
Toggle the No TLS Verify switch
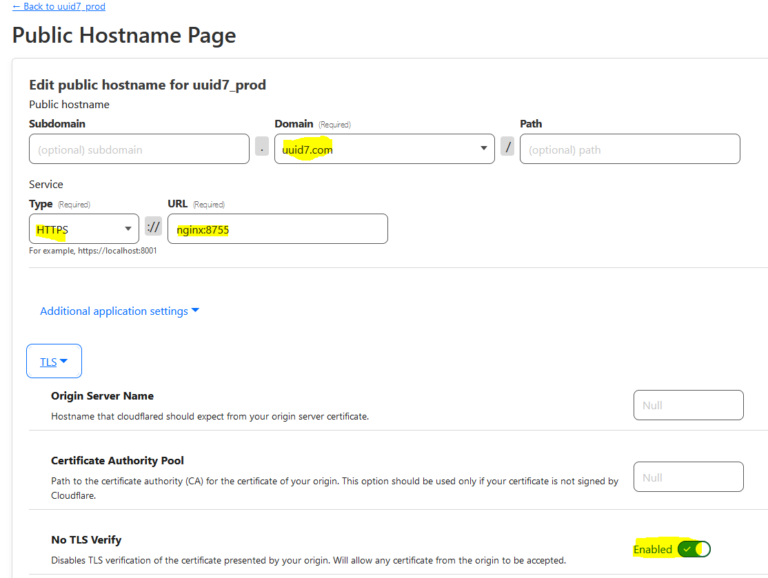tap(694, 549)
